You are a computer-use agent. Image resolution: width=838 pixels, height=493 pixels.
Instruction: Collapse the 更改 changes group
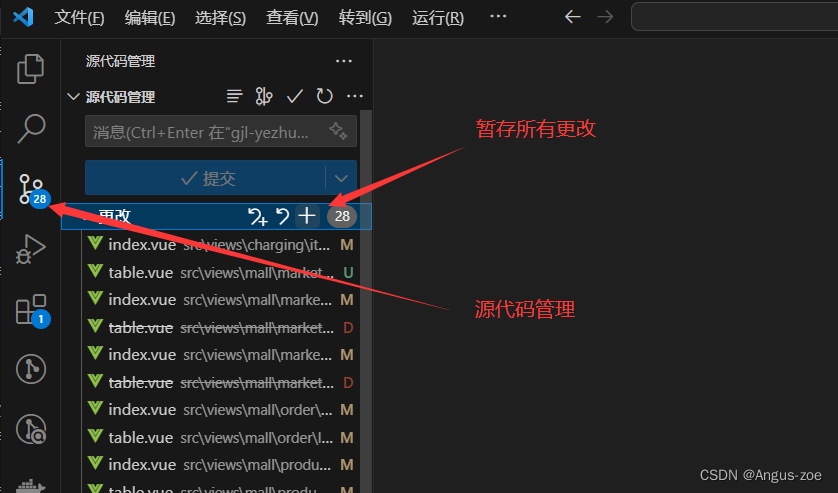coord(88,216)
